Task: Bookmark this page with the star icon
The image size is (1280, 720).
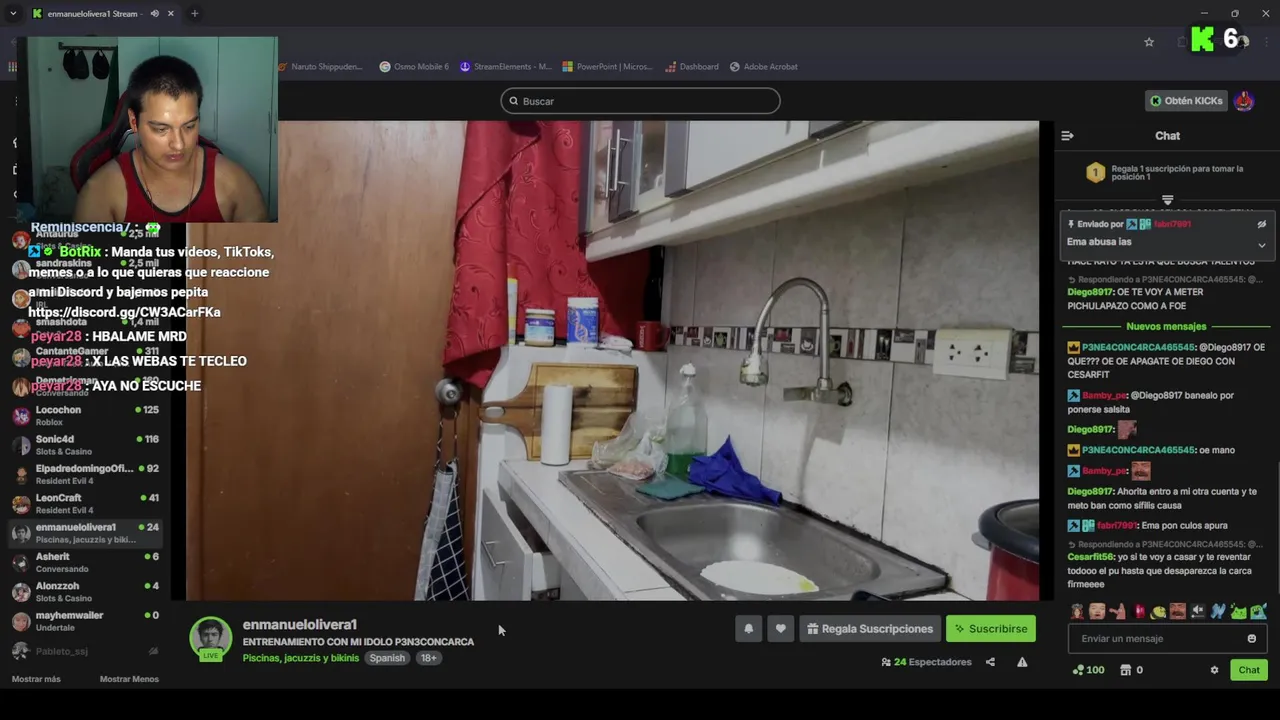Action: click(x=1149, y=42)
